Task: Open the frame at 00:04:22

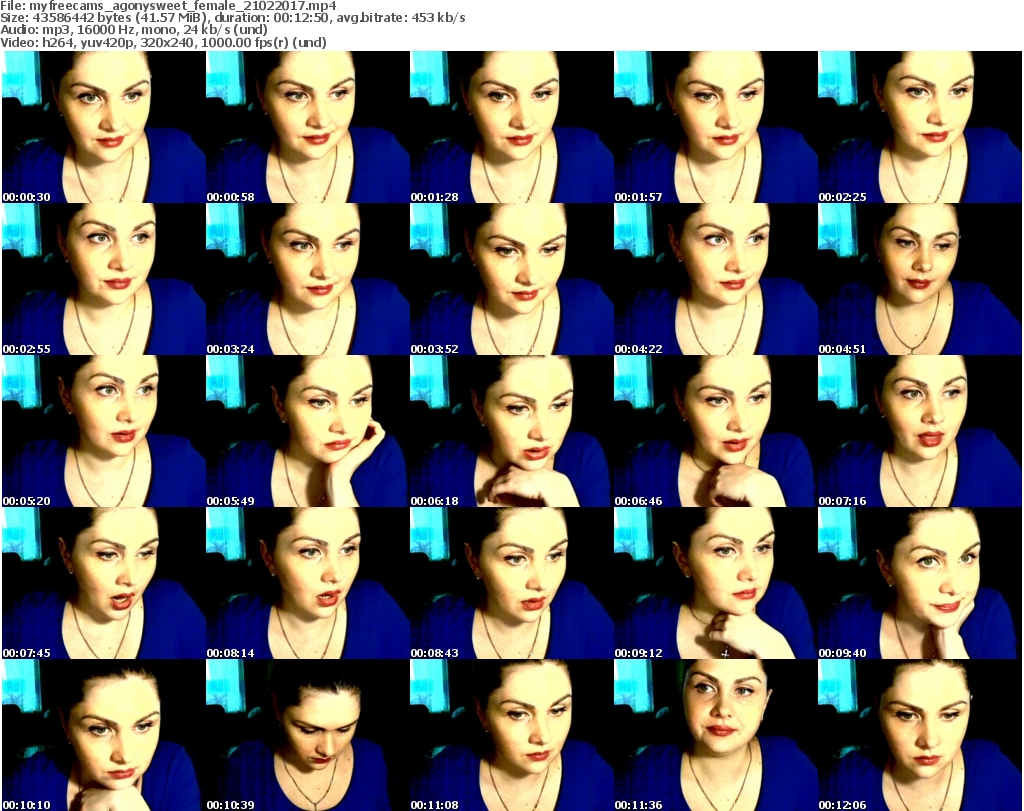Action: point(716,279)
